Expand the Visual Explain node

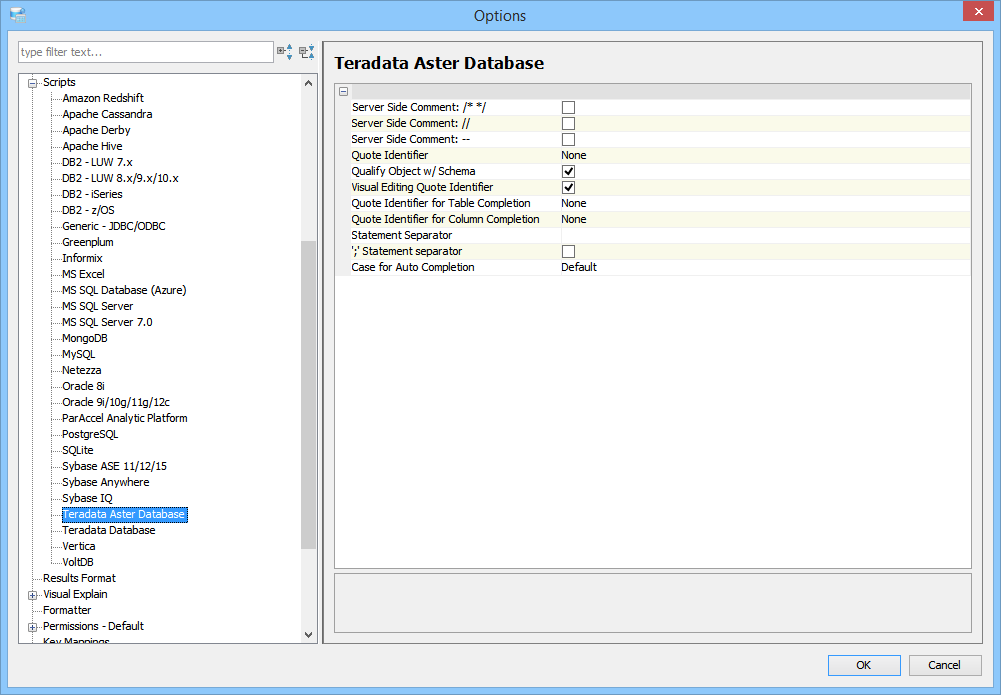click(33, 595)
